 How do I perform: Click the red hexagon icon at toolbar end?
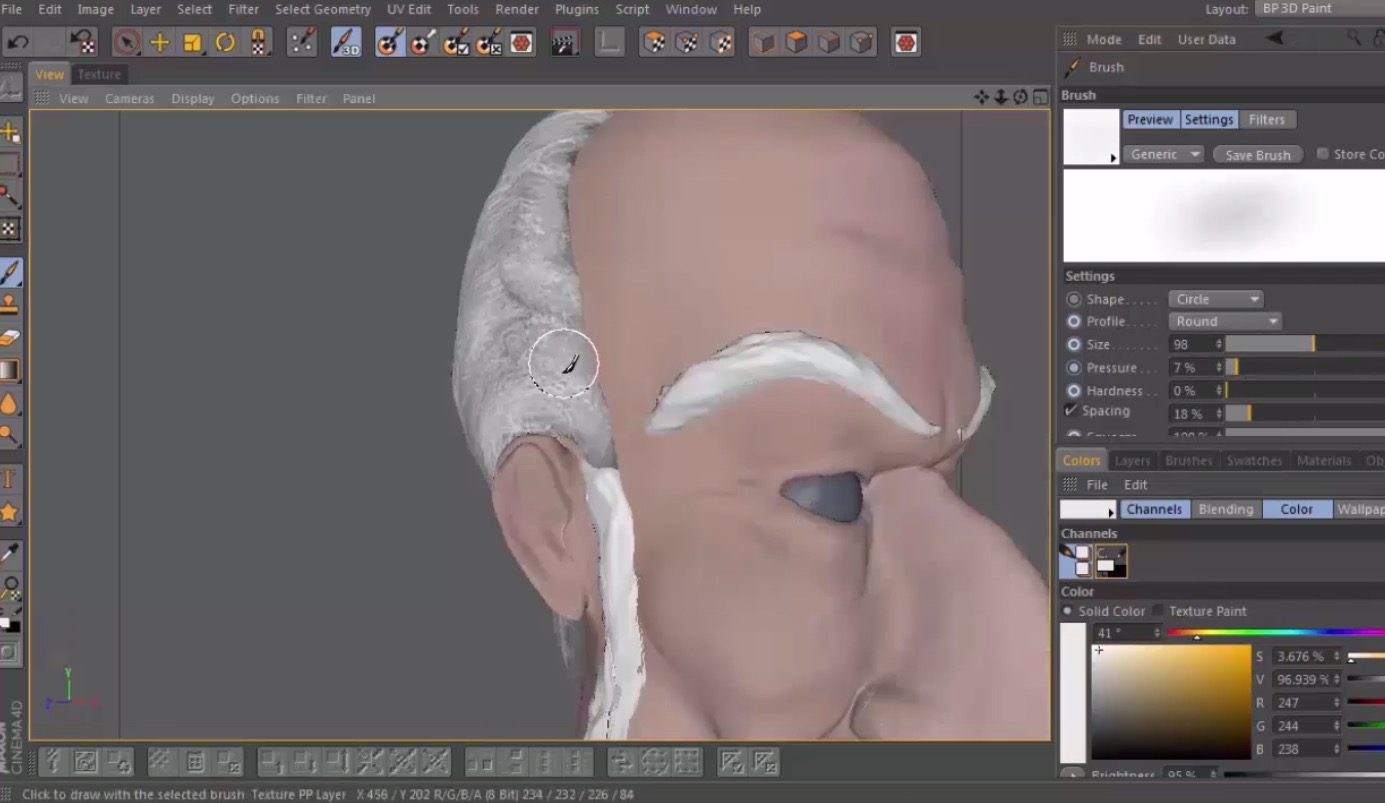[906, 43]
